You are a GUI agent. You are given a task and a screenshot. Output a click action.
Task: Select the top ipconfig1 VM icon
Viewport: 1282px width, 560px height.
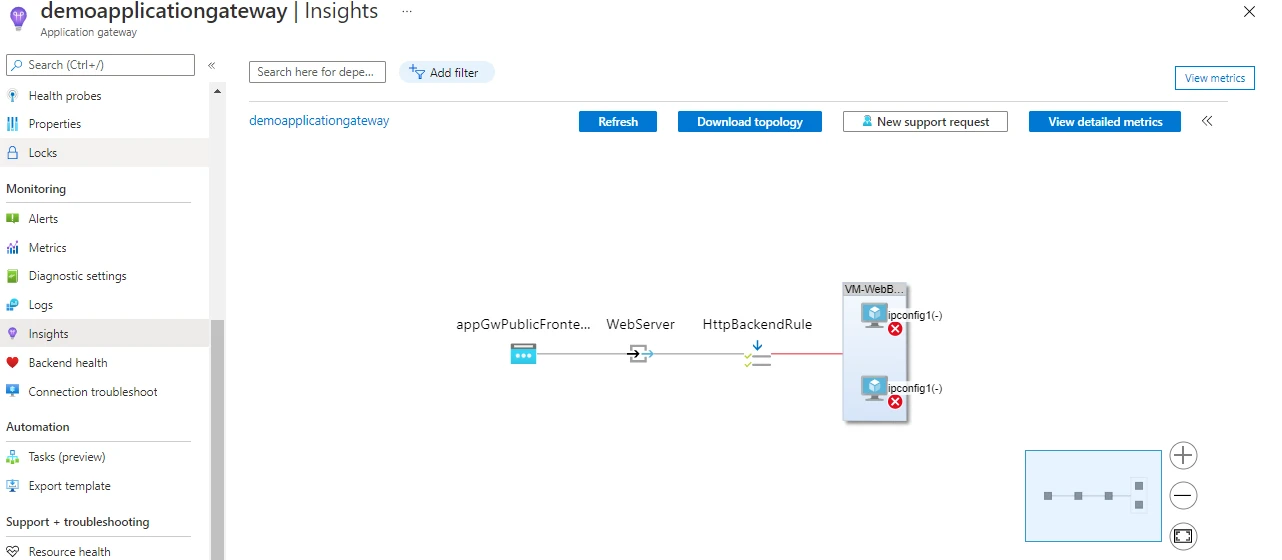pos(875,316)
